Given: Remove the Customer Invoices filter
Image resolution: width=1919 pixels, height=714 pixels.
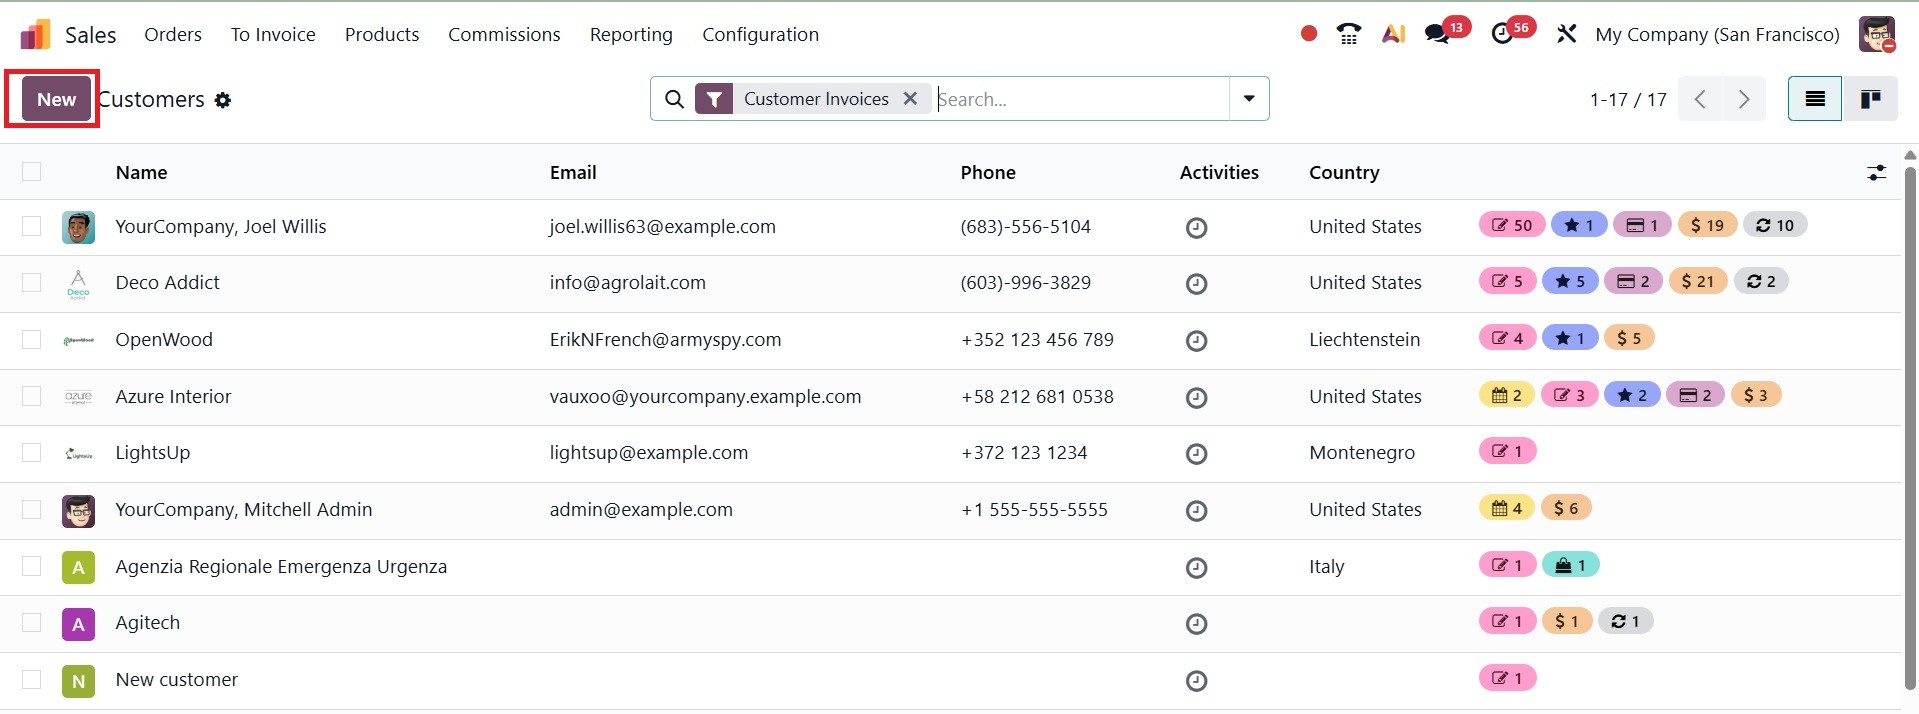Looking at the screenshot, I should coord(910,99).
